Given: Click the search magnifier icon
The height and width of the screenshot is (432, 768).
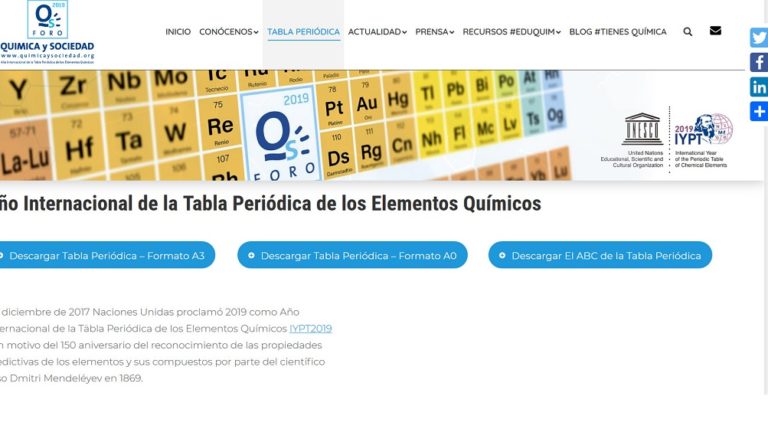Looking at the screenshot, I should (x=687, y=32).
